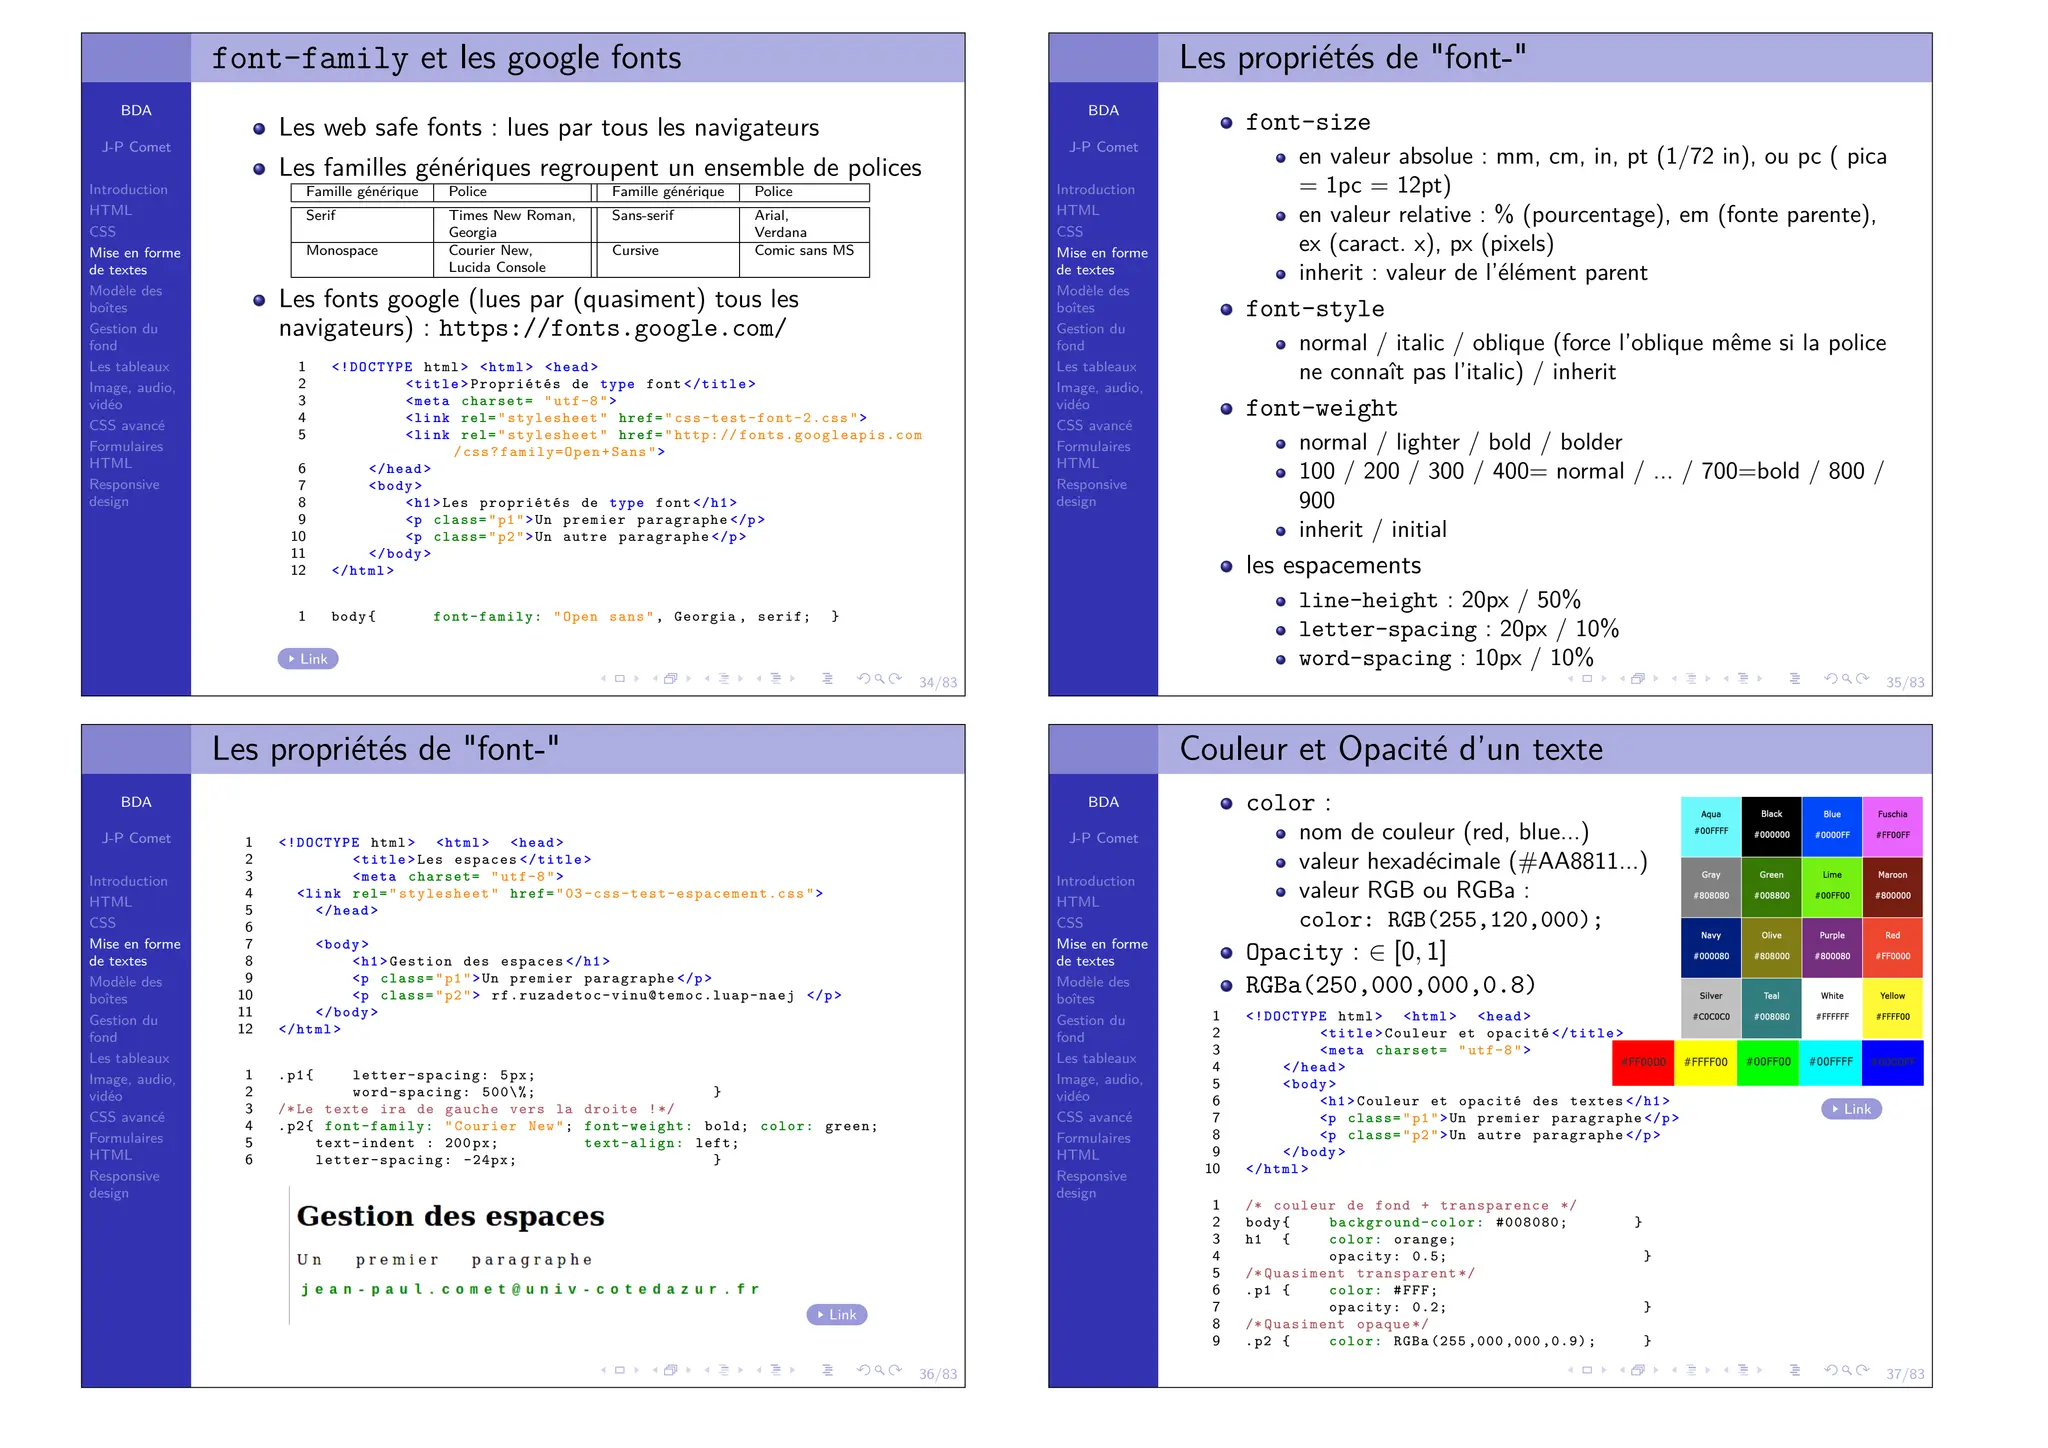The image size is (2048, 1448).
Task: Select CSS avancé in slide 35 sidebar
Action: click(1094, 426)
